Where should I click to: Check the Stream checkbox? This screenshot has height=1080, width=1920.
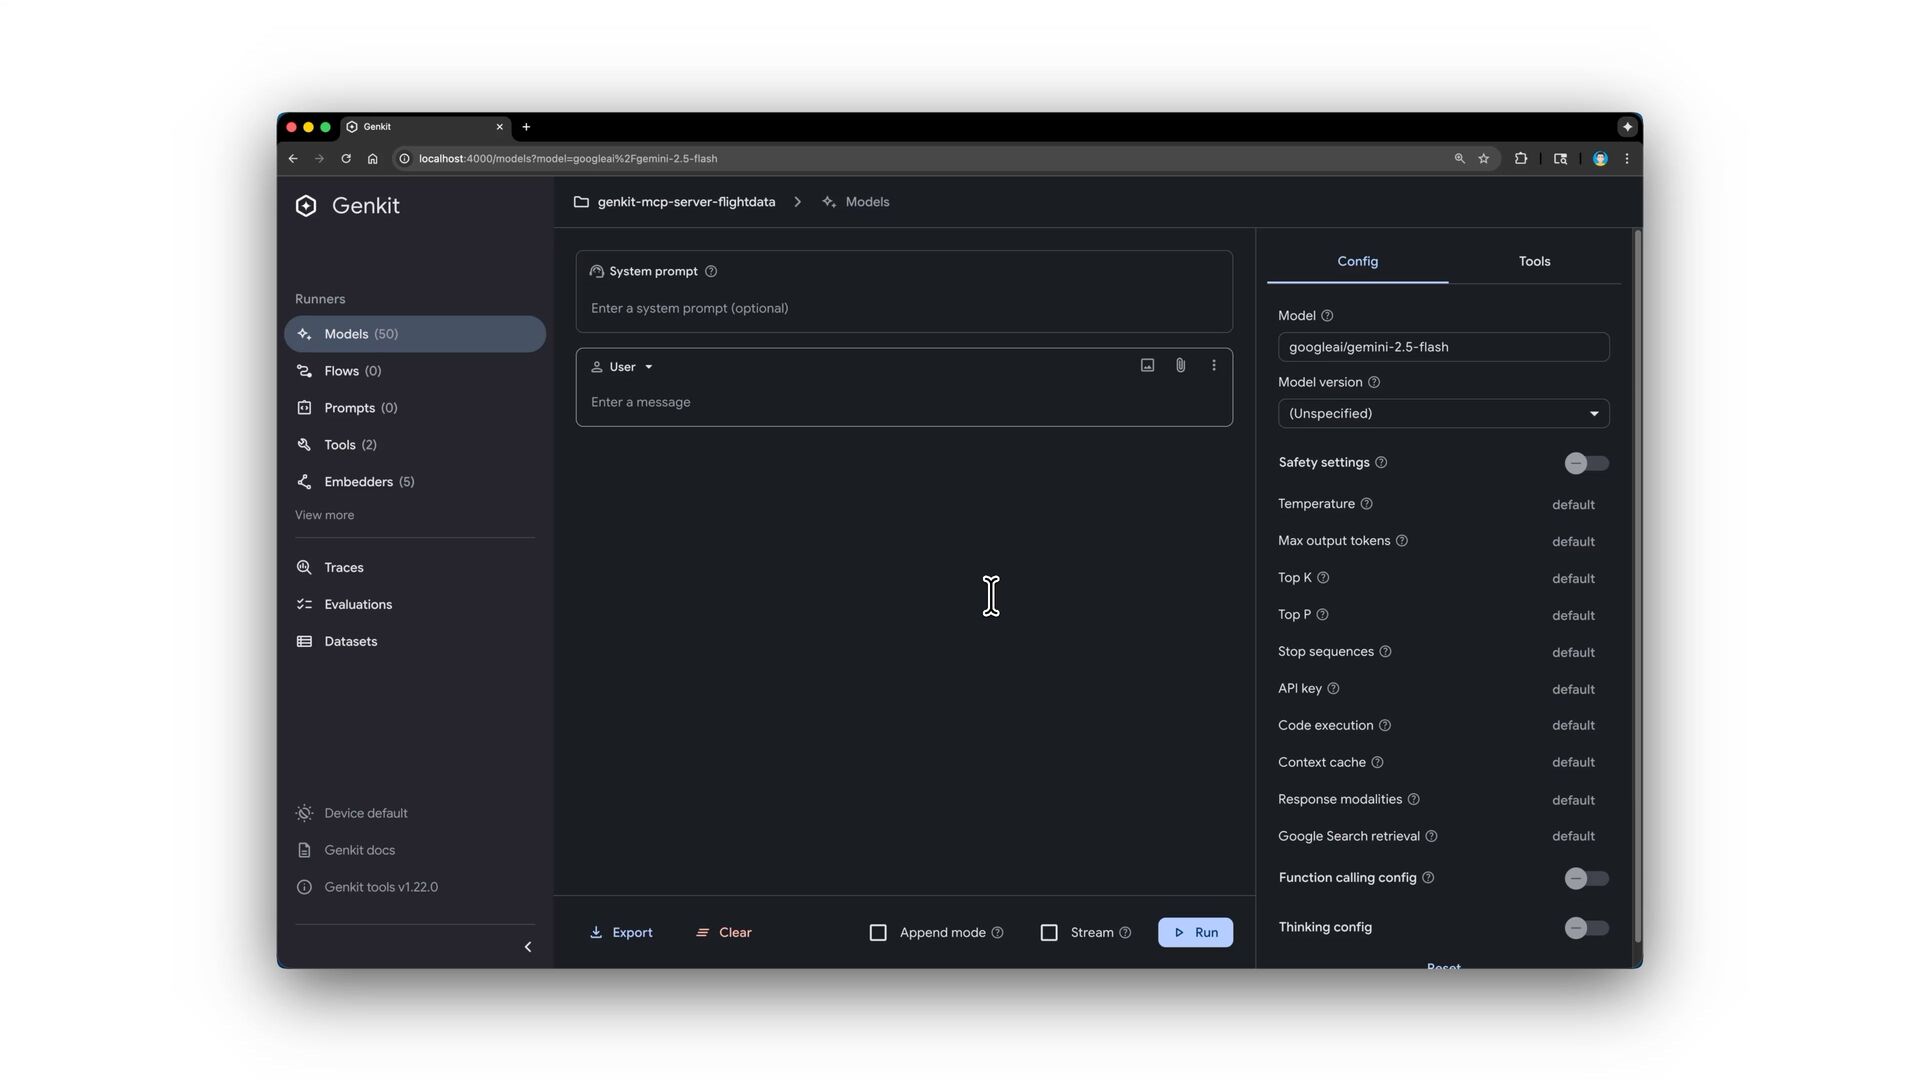pyautogui.click(x=1049, y=933)
